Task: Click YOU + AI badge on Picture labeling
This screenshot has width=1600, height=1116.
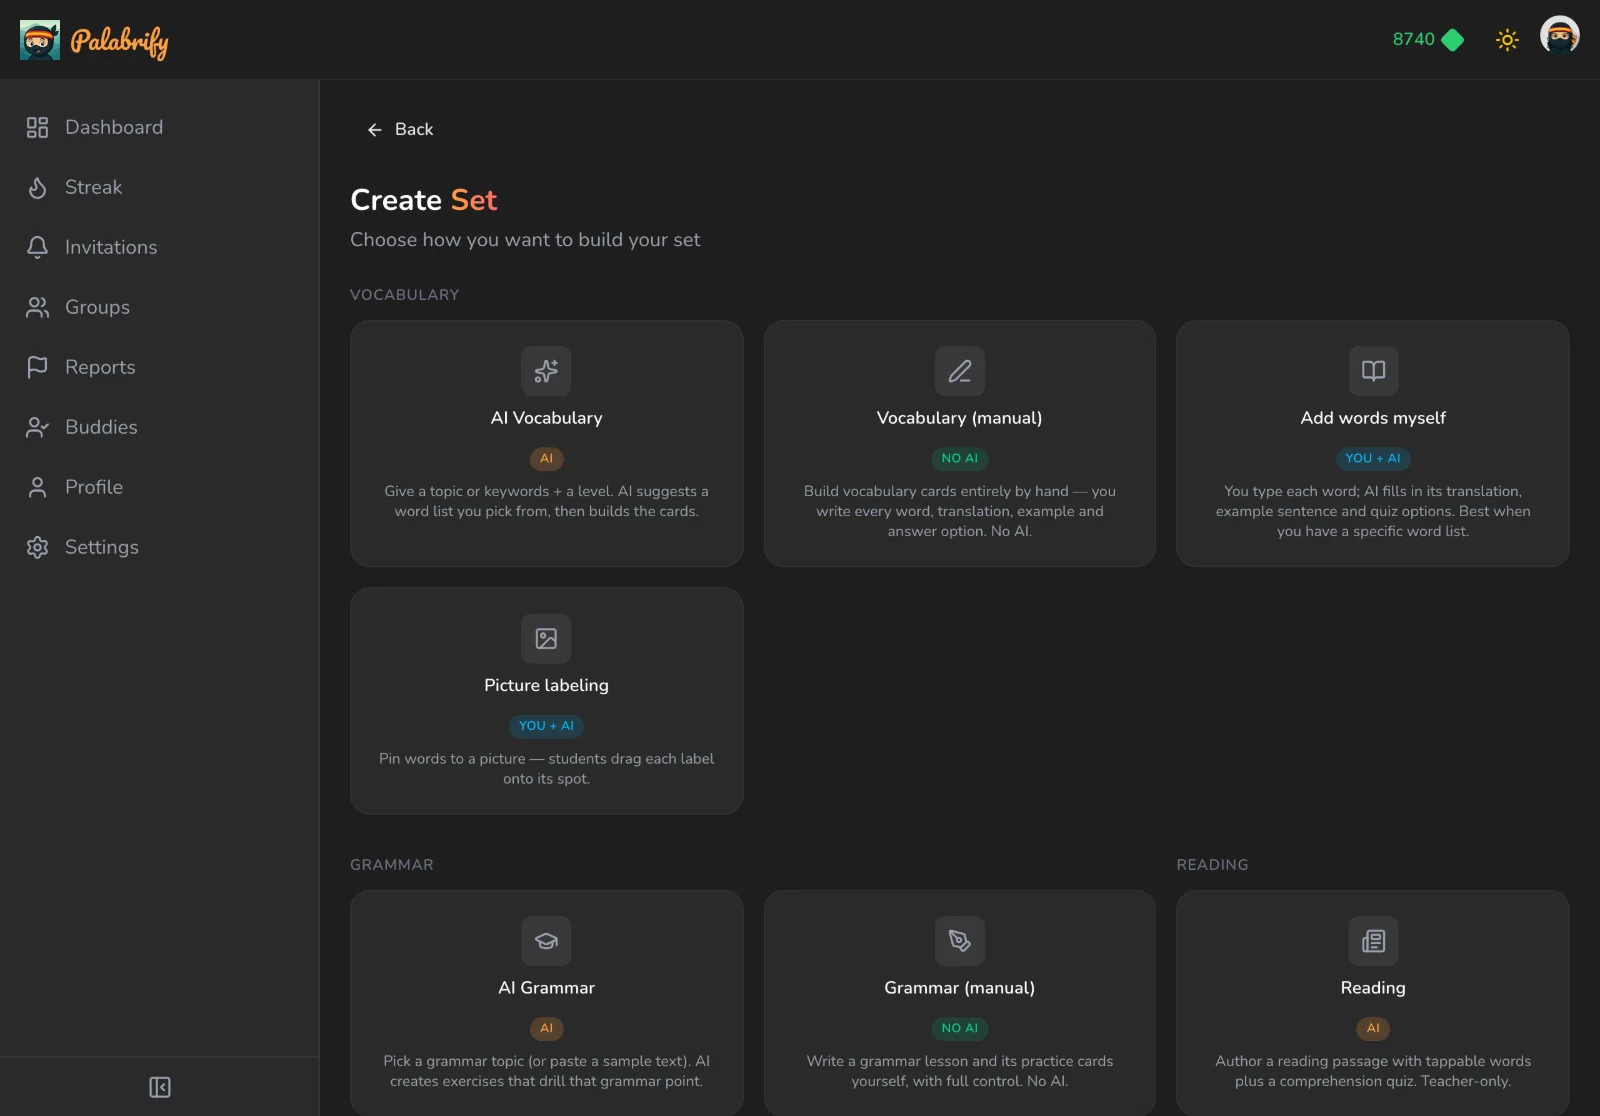Action: (x=546, y=726)
